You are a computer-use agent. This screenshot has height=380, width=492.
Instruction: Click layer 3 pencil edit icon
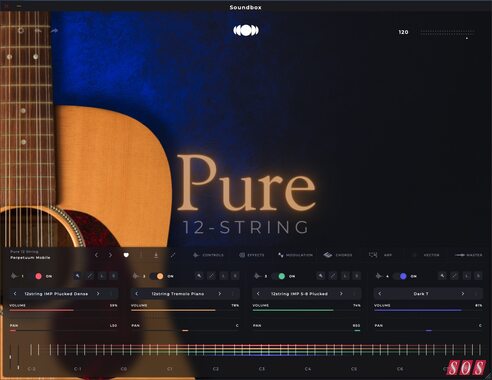click(x=333, y=276)
